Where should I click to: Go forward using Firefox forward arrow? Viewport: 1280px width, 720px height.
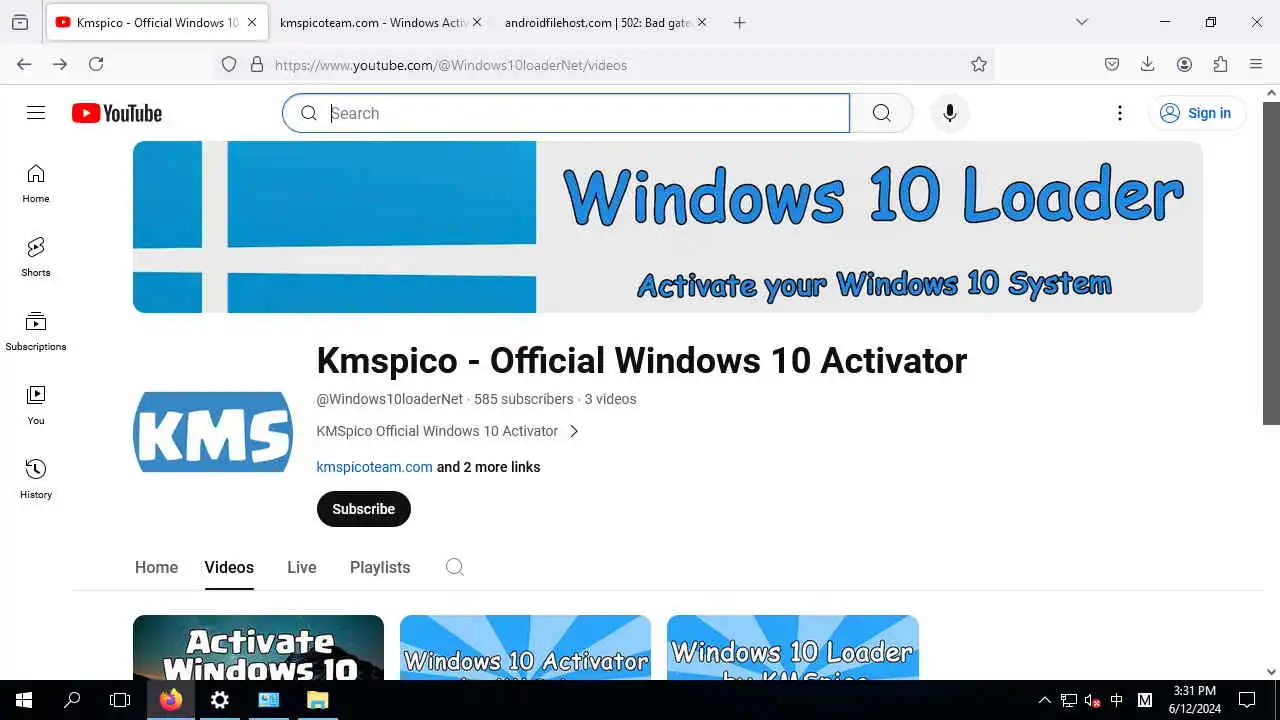click(x=60, y=64)
